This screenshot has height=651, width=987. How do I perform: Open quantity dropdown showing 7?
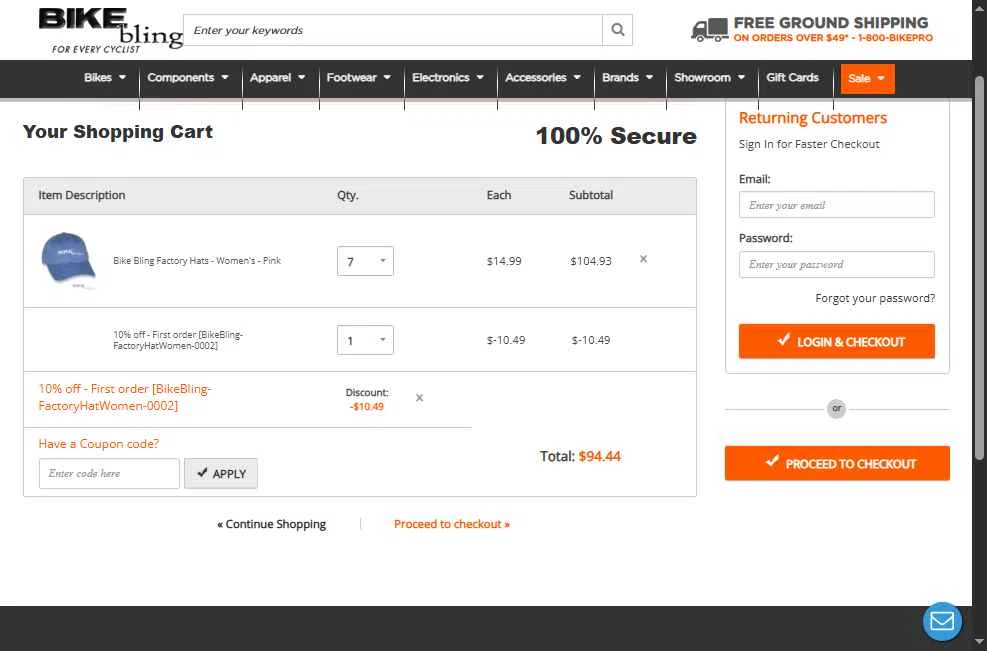coord(365,261)
